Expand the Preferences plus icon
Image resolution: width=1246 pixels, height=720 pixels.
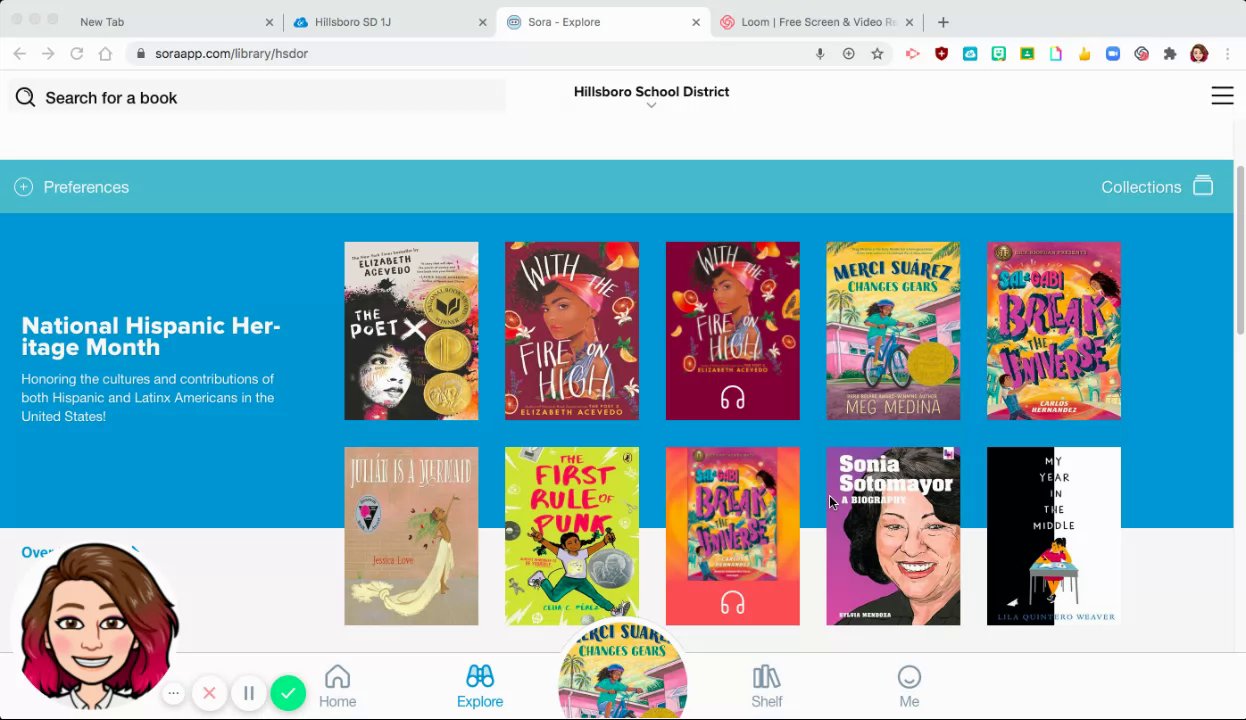(23, 187)
